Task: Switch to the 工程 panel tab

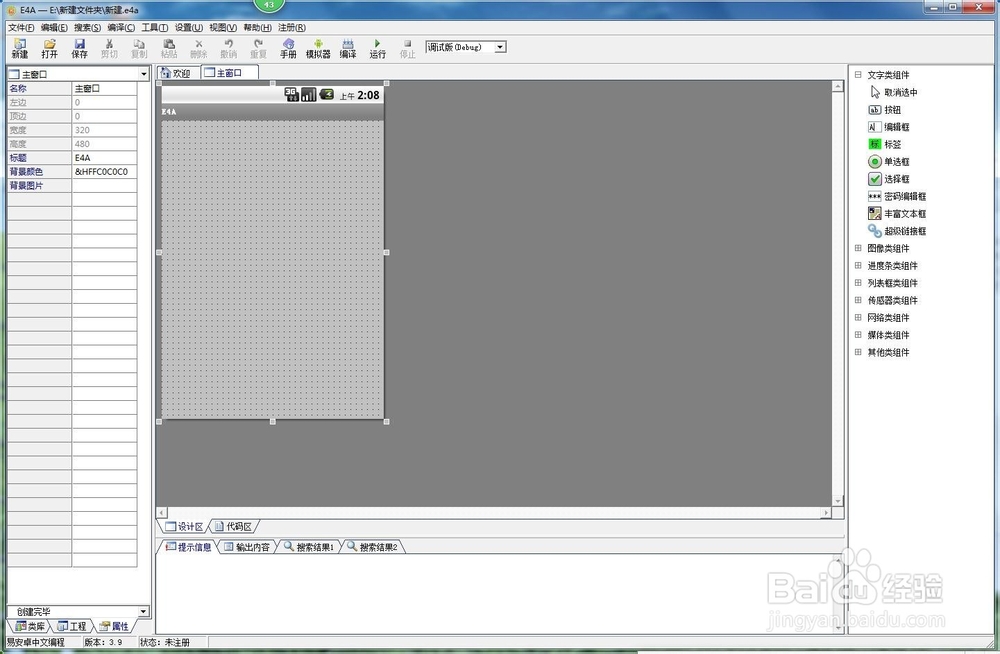Action: click(x=72, y=627)
